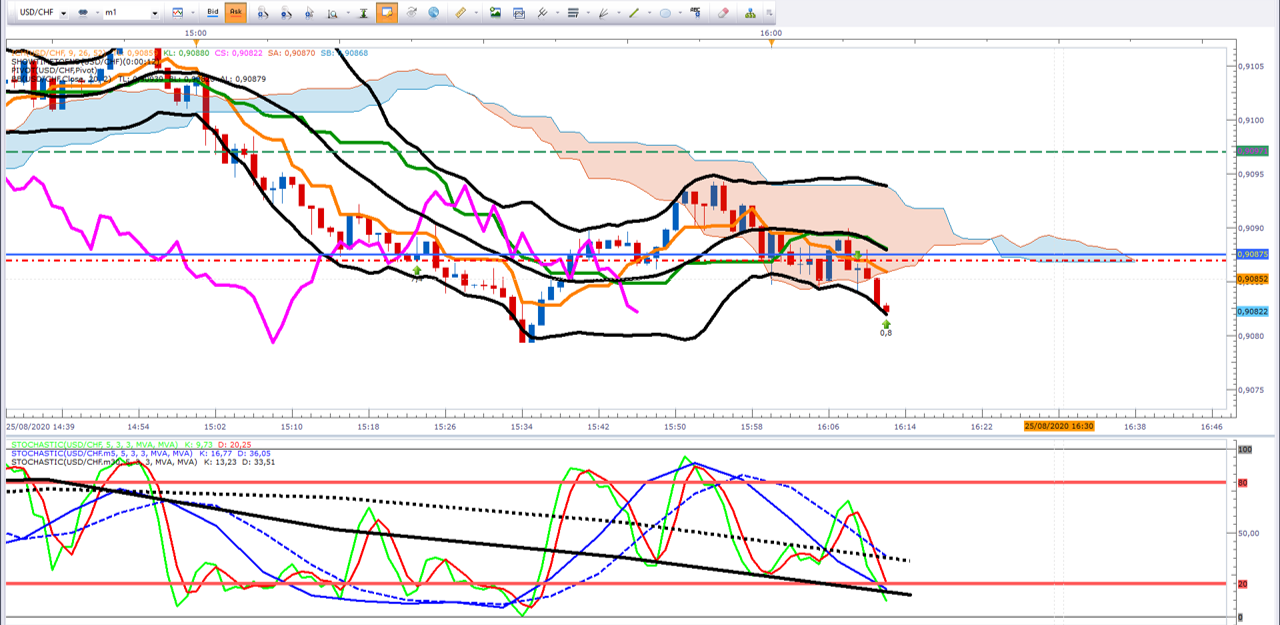Click the picture icon with green landscape

[x=495, y=13]
